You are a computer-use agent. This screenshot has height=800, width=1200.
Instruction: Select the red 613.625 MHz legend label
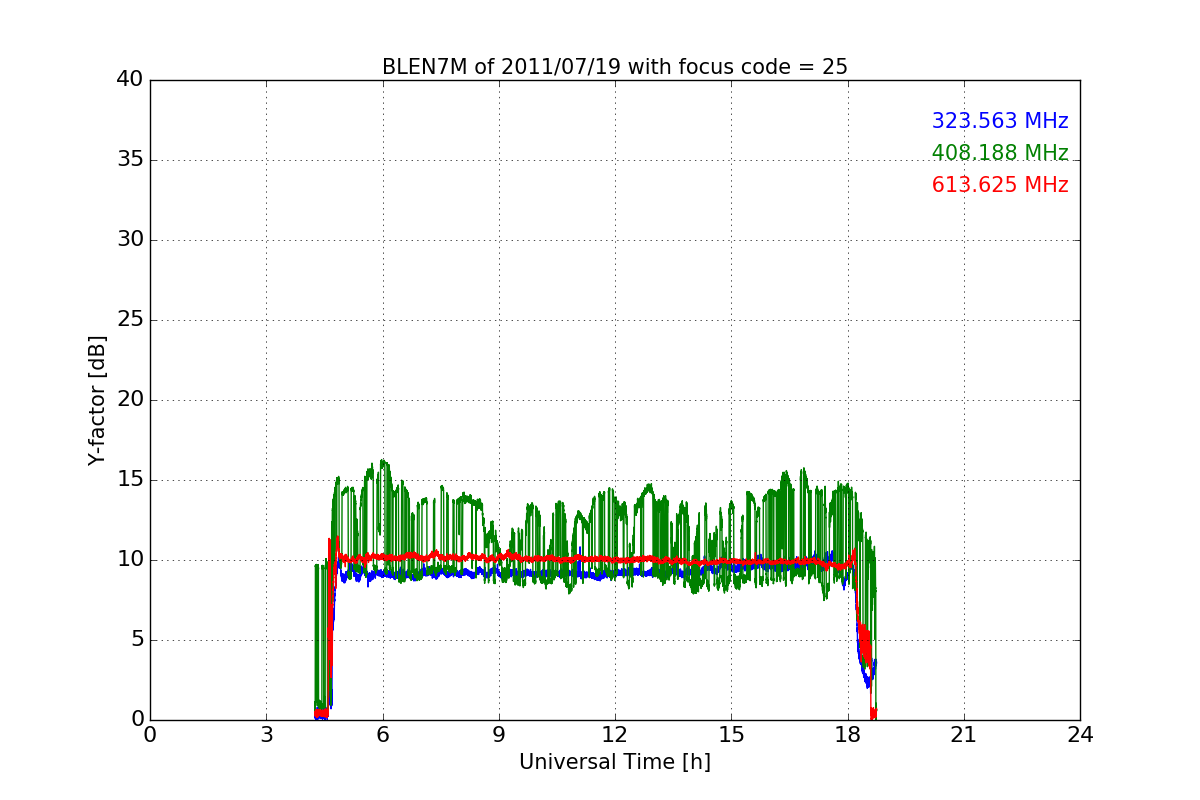pos(1000,185)
